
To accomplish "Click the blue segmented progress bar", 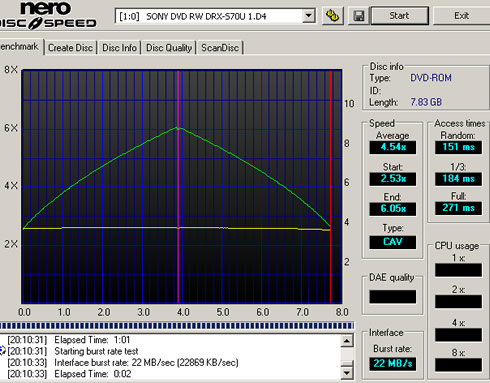I will click(x=177, y=326).
